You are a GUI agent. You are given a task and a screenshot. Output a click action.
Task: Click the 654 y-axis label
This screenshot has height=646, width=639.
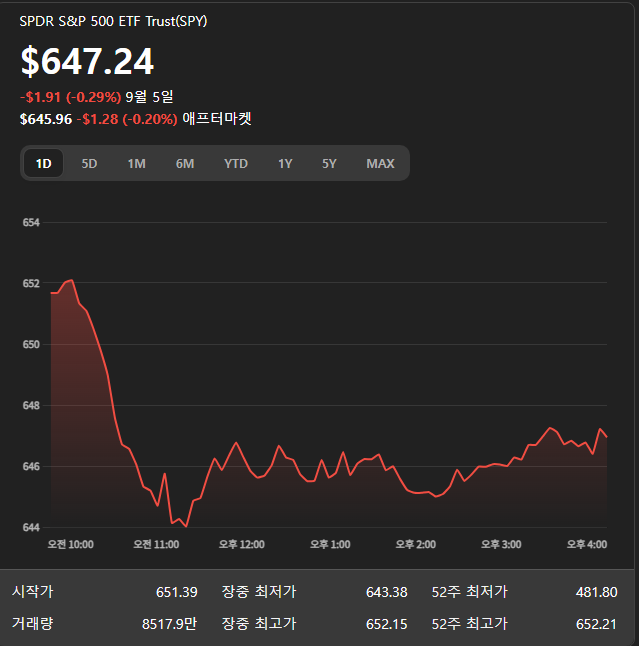point(31,222)
